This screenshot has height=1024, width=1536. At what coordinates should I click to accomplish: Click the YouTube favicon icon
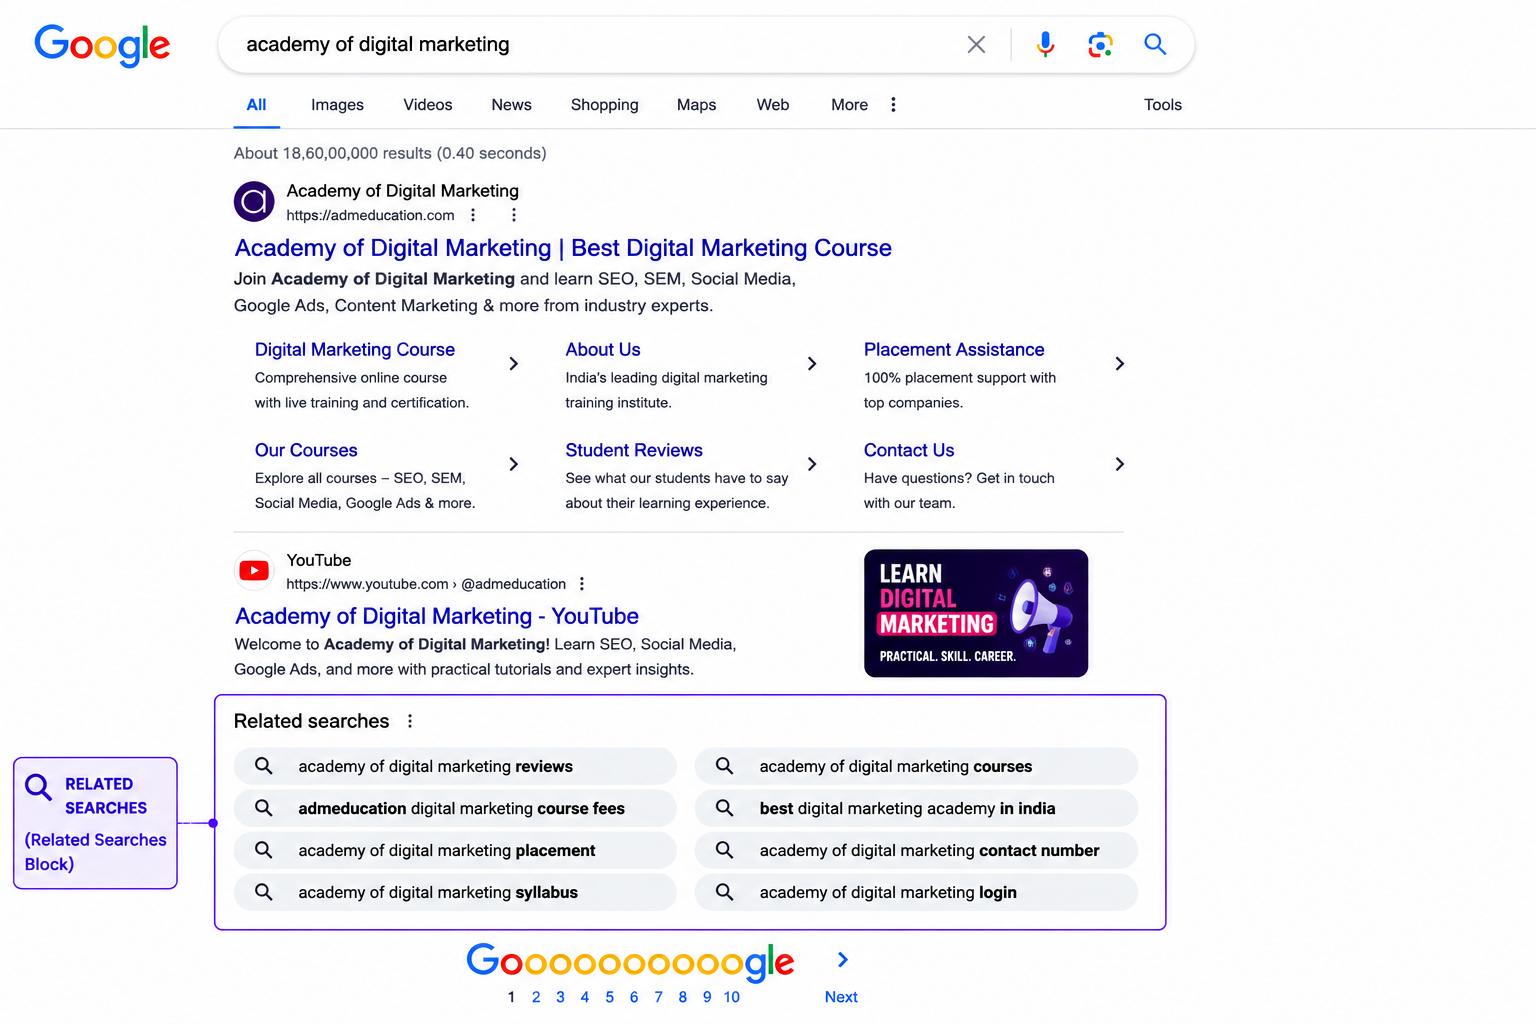[254, 571]
